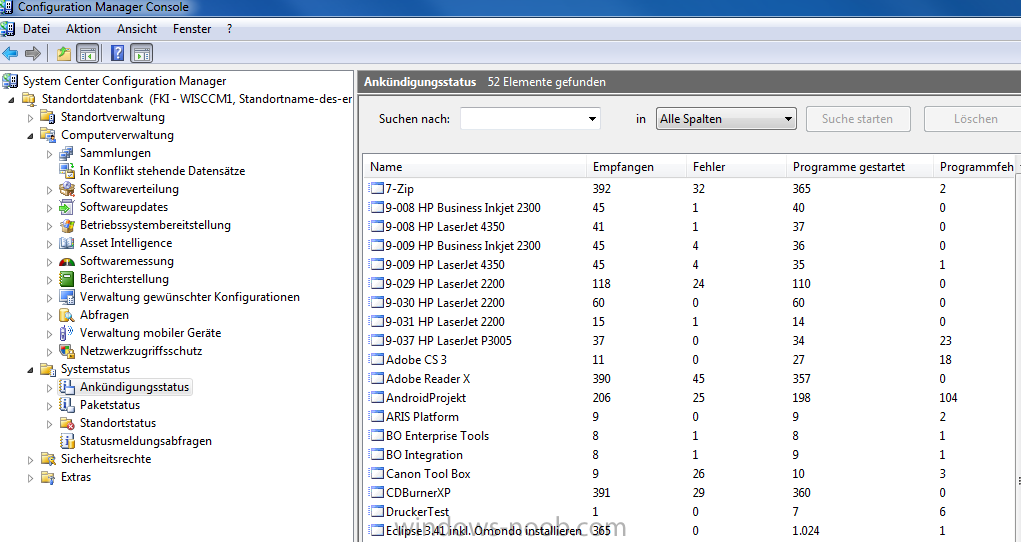Image resolution: width=1021 pixels, height=542 pixels.
Task: Select the AndroidProjekt row
Action: (x=692, y=398)
